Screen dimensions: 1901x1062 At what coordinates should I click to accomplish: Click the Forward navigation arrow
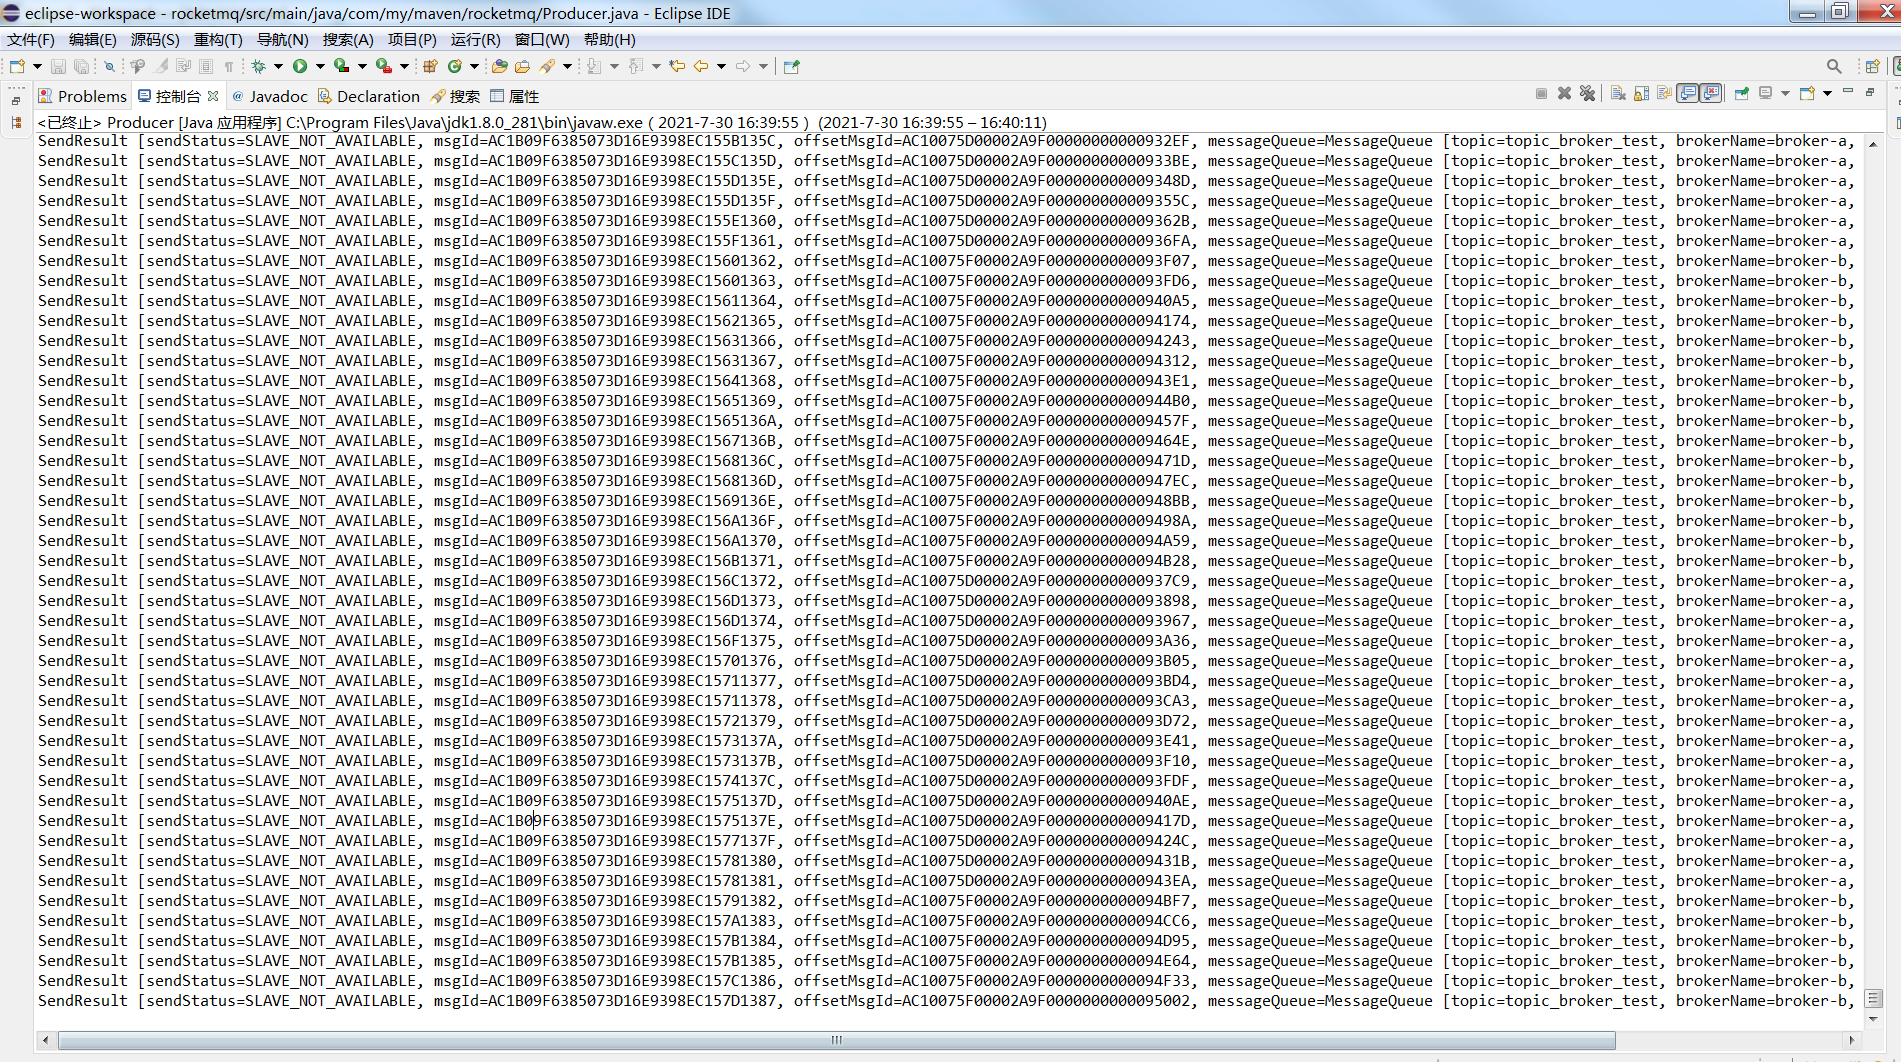point(743,66)
